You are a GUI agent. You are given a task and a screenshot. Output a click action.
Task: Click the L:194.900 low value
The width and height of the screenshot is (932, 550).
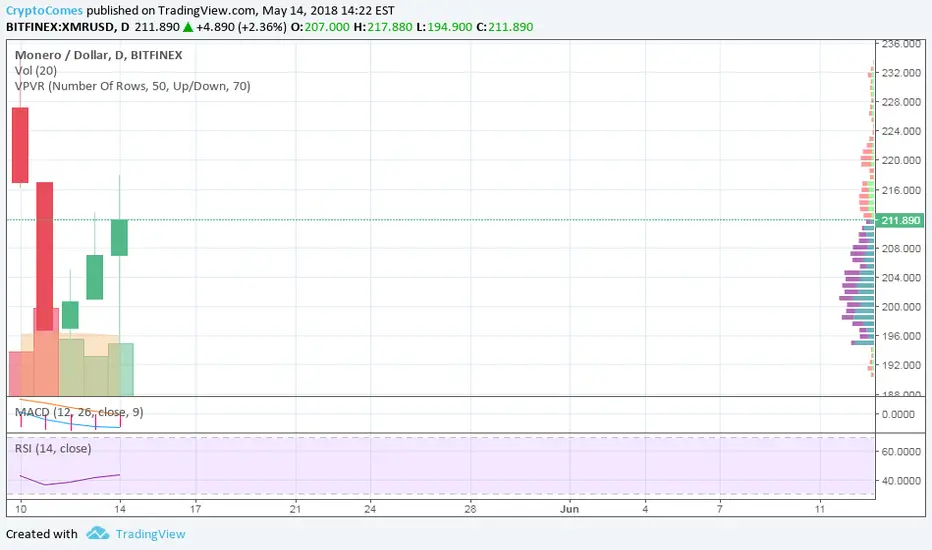445,27
